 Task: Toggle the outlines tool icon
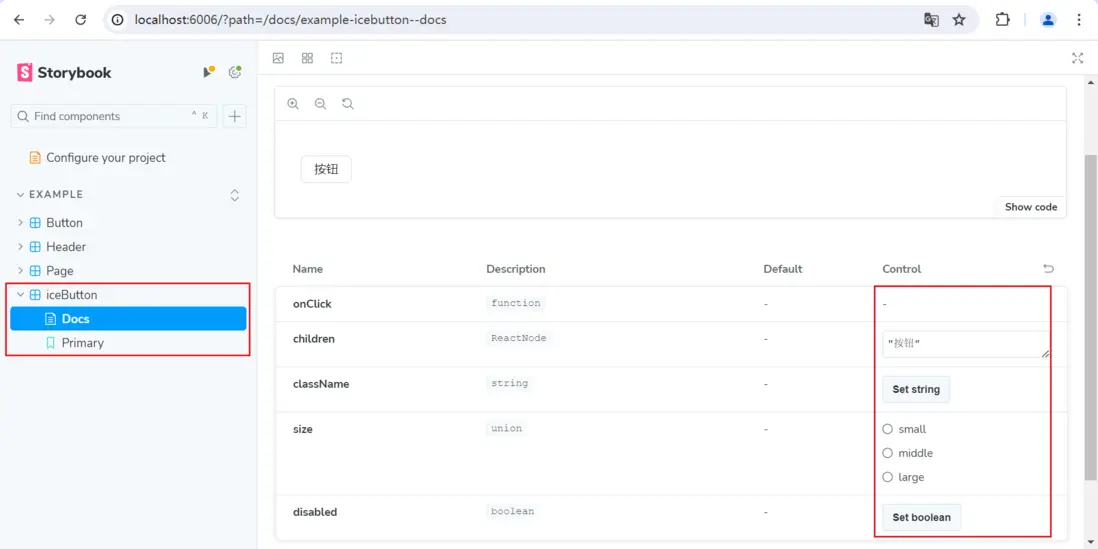coord(336,58)
